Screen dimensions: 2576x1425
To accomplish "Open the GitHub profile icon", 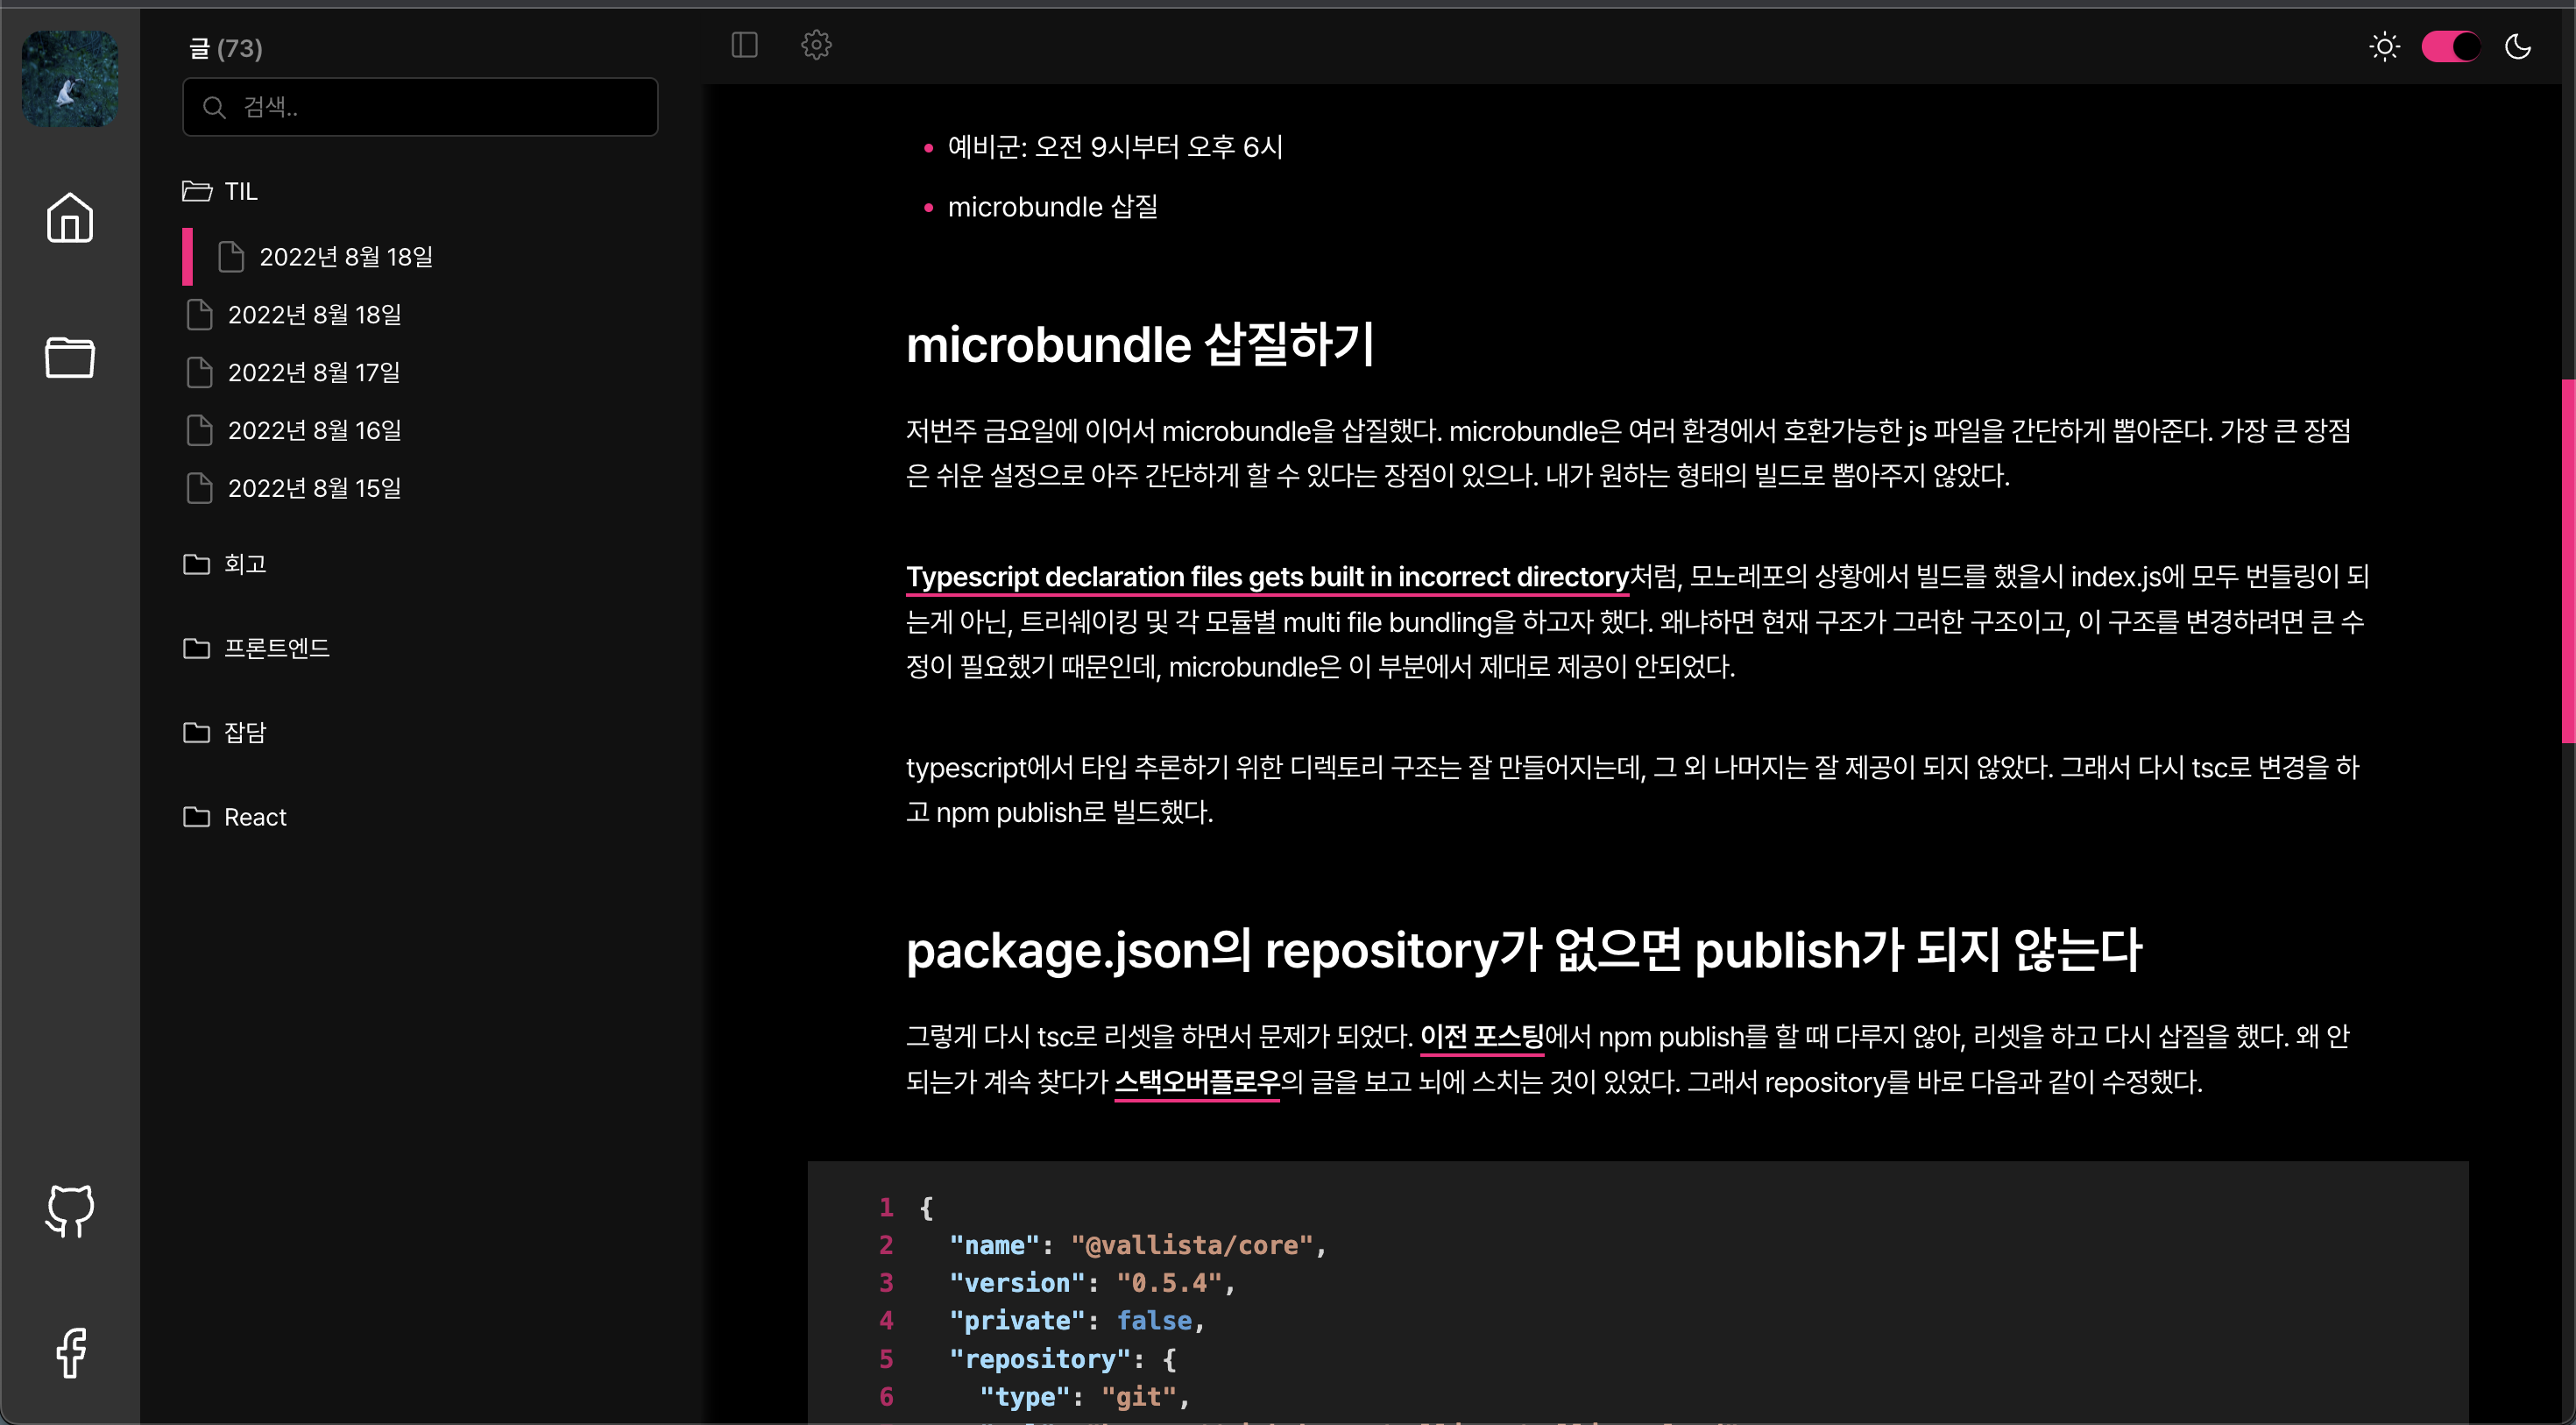I will [x=69, y=1210].
